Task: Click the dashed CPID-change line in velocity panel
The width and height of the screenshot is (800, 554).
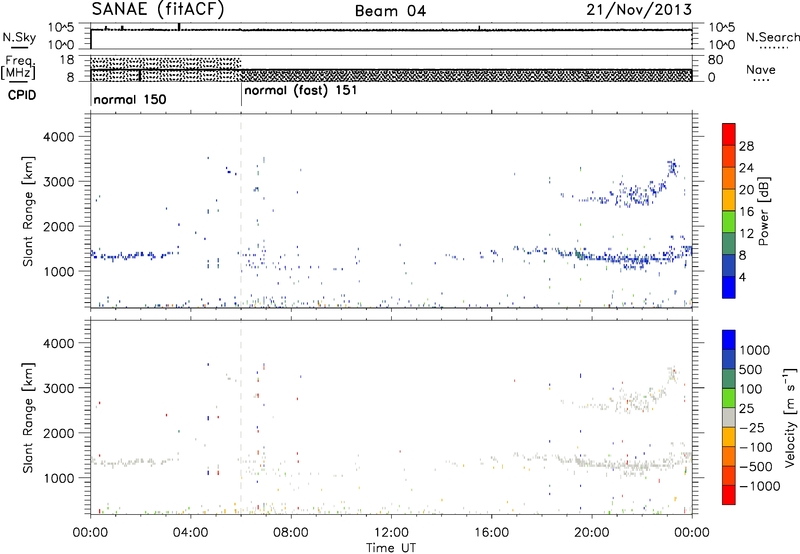Action: [x=241, y=417]
